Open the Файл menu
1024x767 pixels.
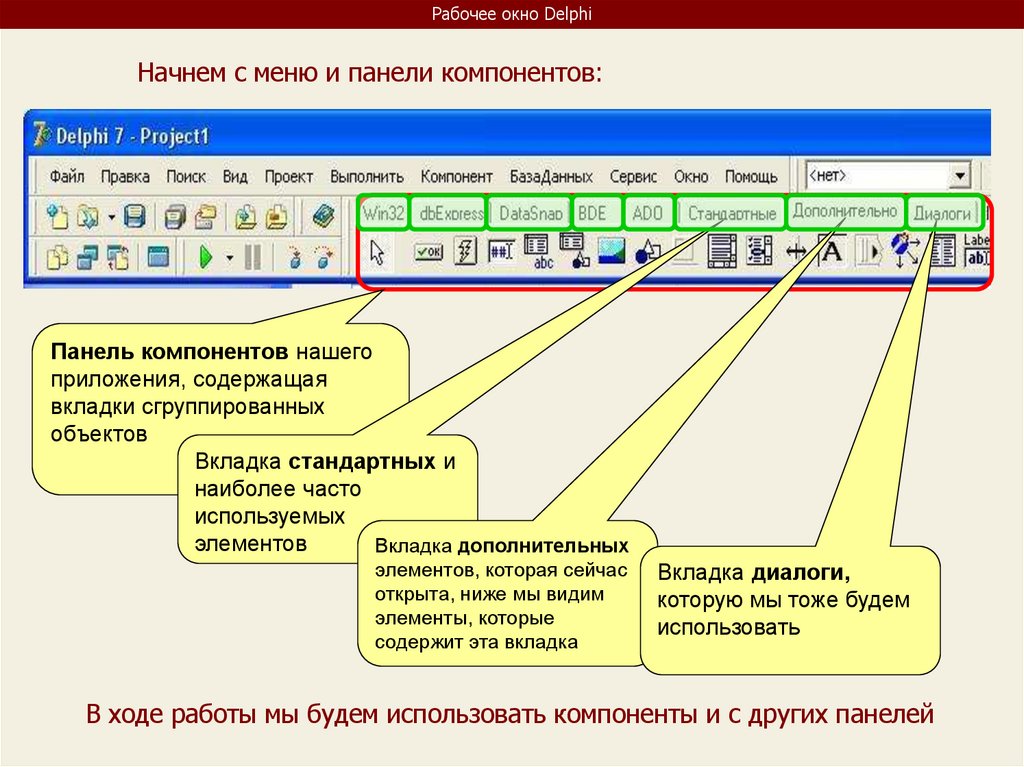point(67,176)
